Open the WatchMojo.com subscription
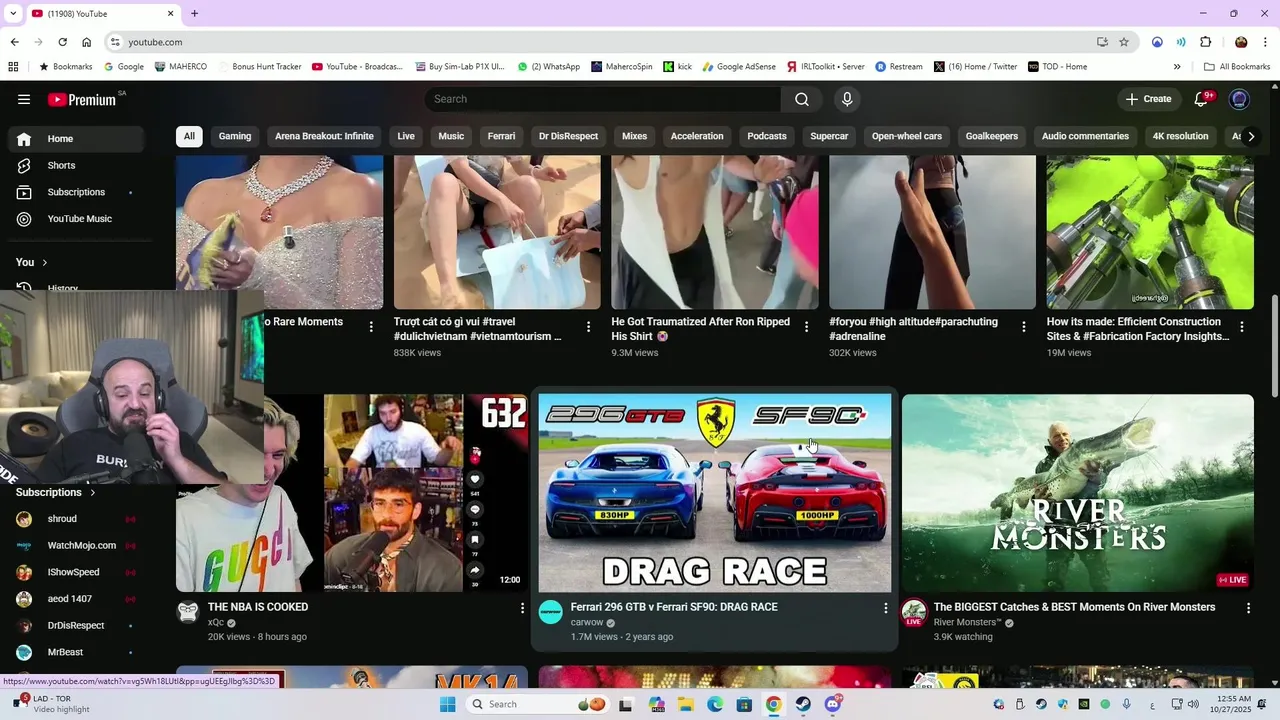The width and height of the screenshot is (1280, 720). click(76, 545)
